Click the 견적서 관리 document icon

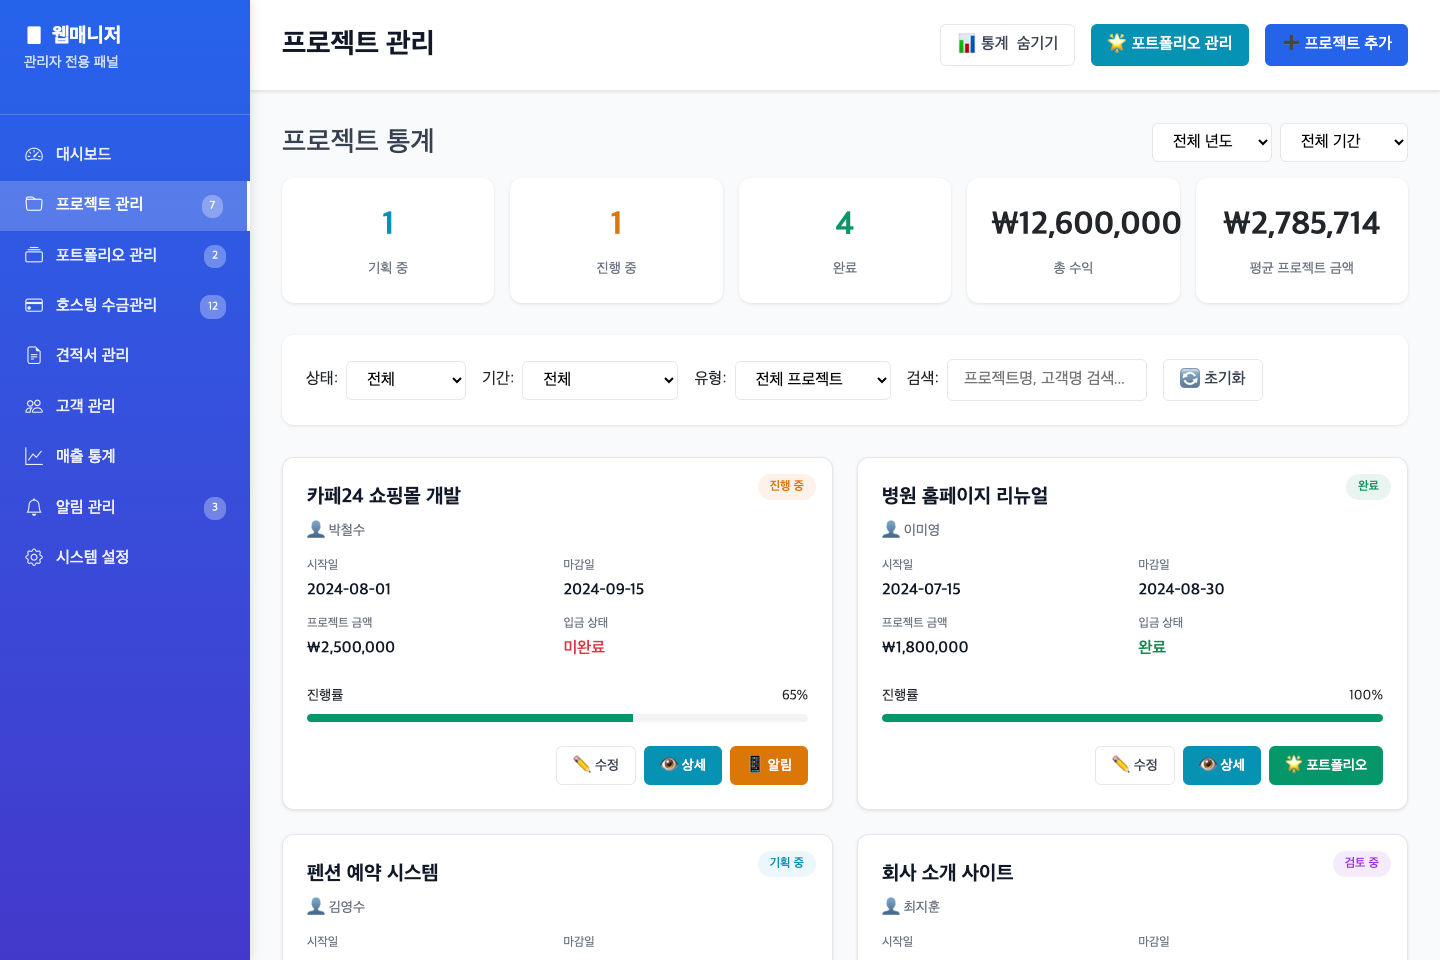coord(34,355)
